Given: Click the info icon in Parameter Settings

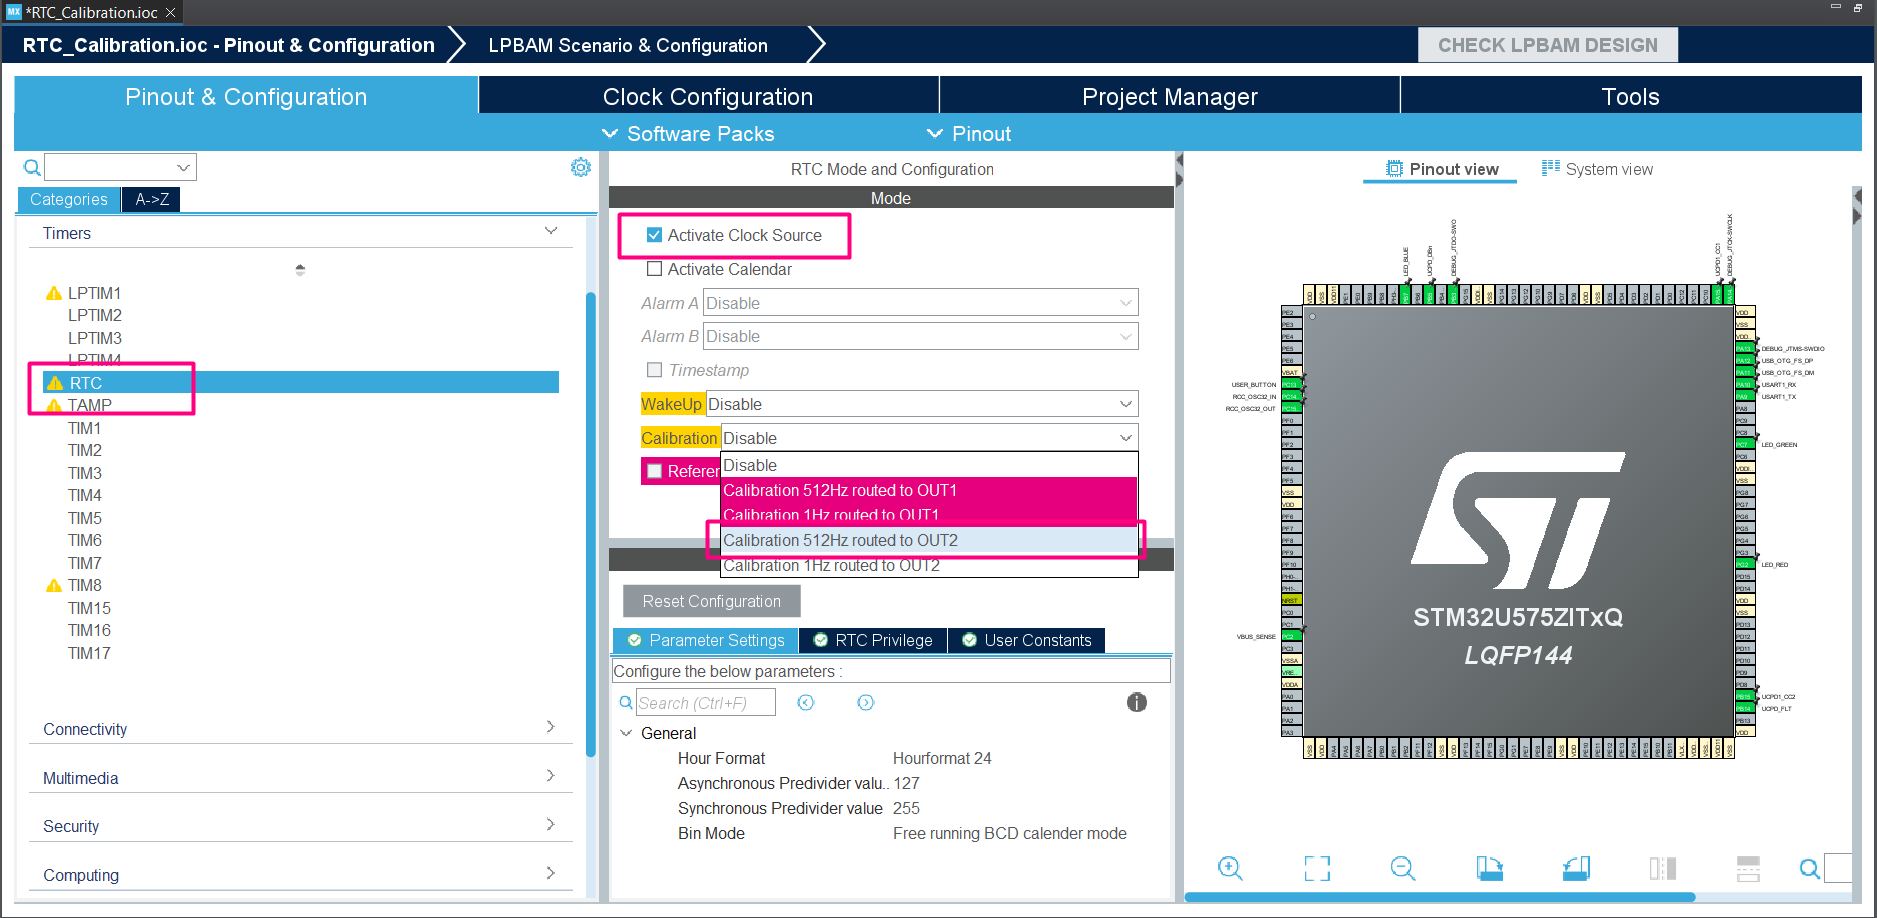Looking at the screenshot, I should pos(1137,702).
